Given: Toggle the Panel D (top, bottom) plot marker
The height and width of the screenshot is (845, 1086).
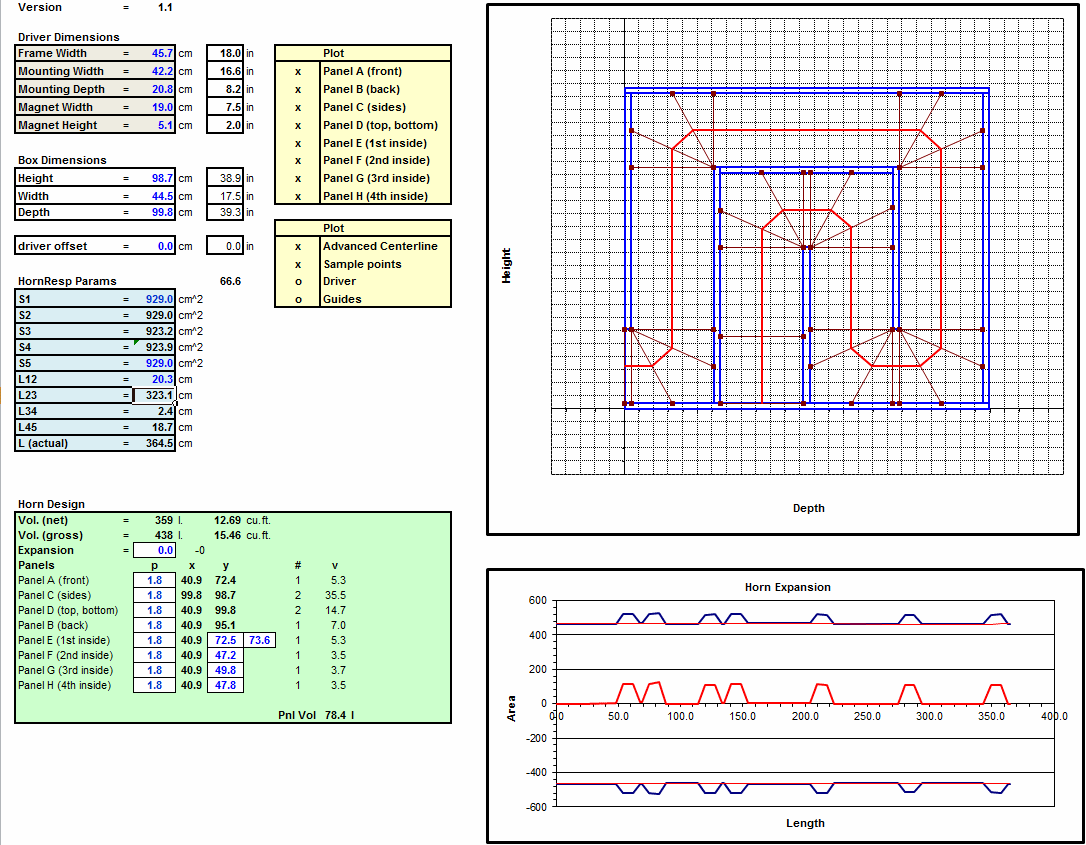Looking at the screenshot, I should [298, 125].
